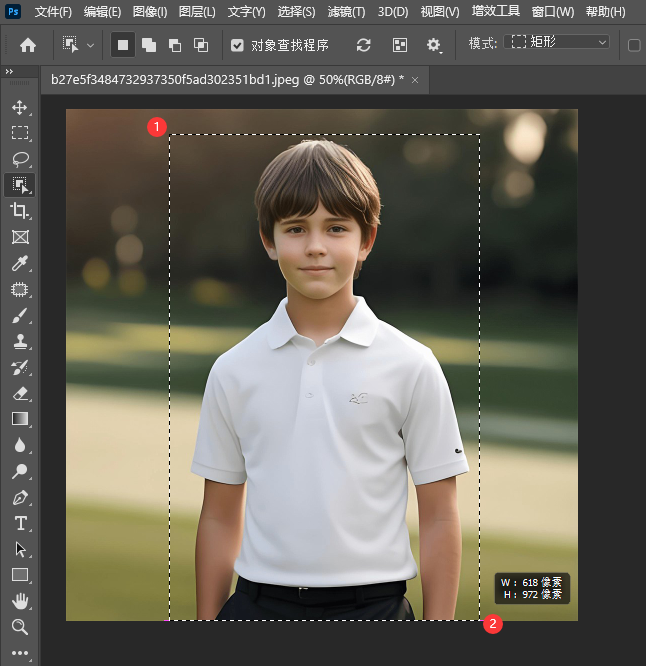The width and height of the screenshot is (646, 666).
Task: Enable the Add to selection mode
Action: pyautogui.click(x=149, y=45)
